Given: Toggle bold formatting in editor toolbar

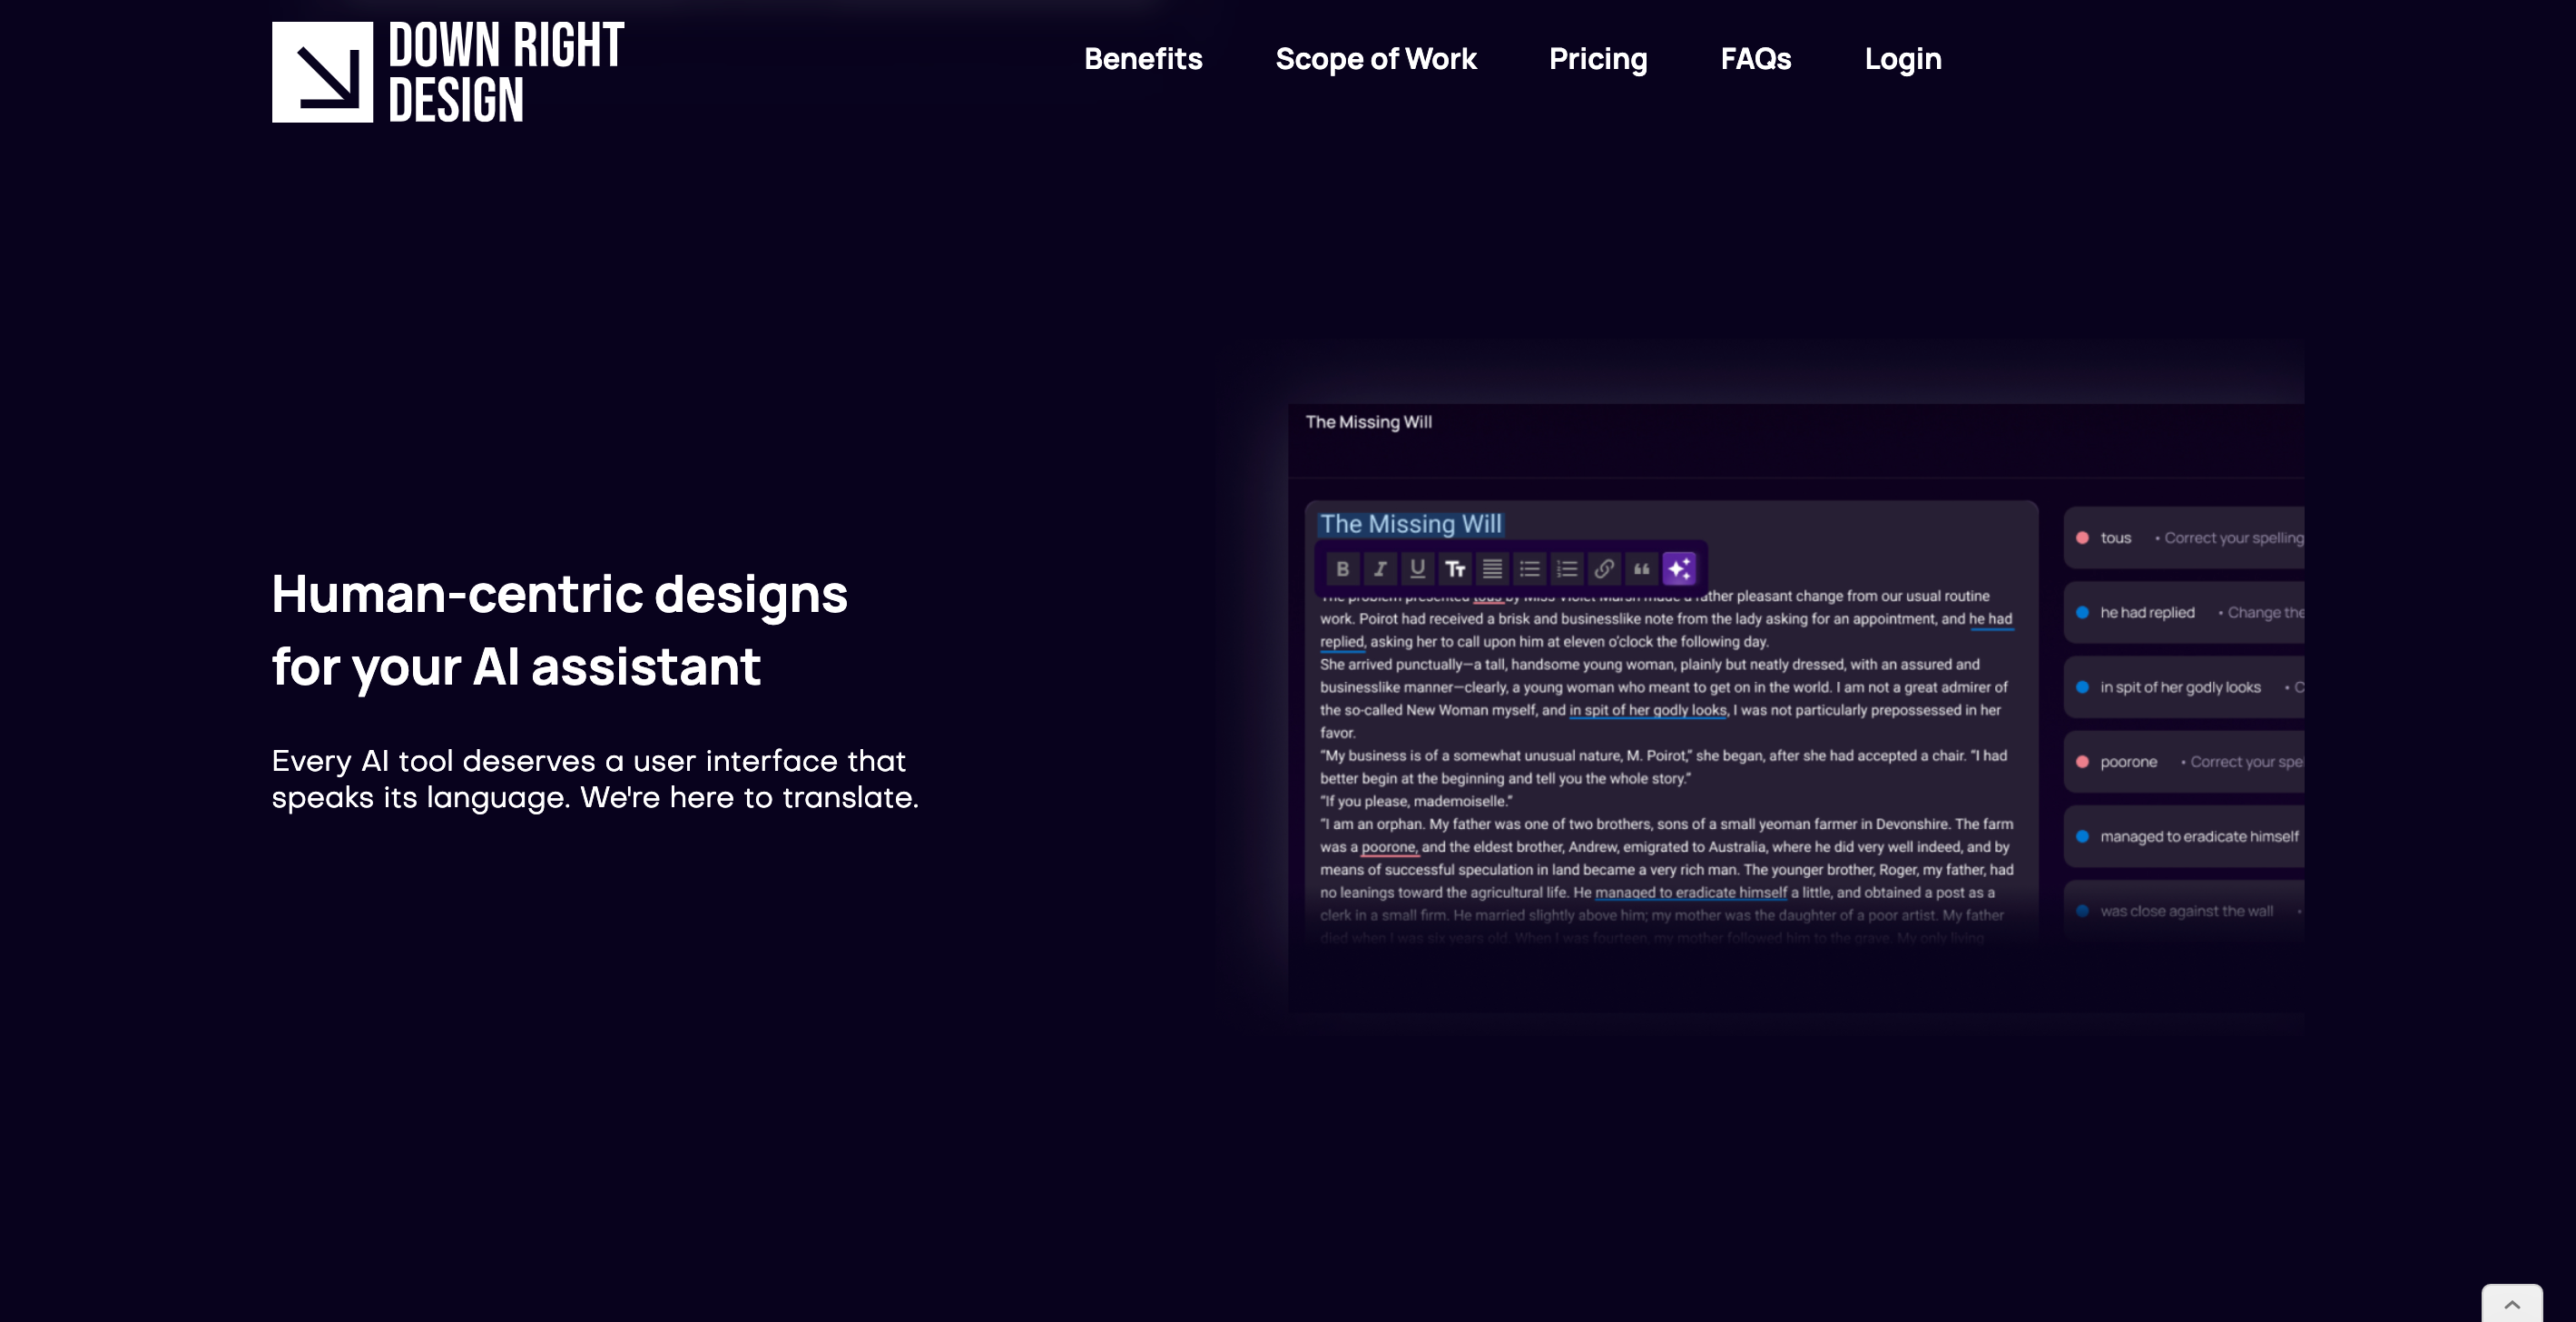Looking at the screenshot, I should [1342, 569].
